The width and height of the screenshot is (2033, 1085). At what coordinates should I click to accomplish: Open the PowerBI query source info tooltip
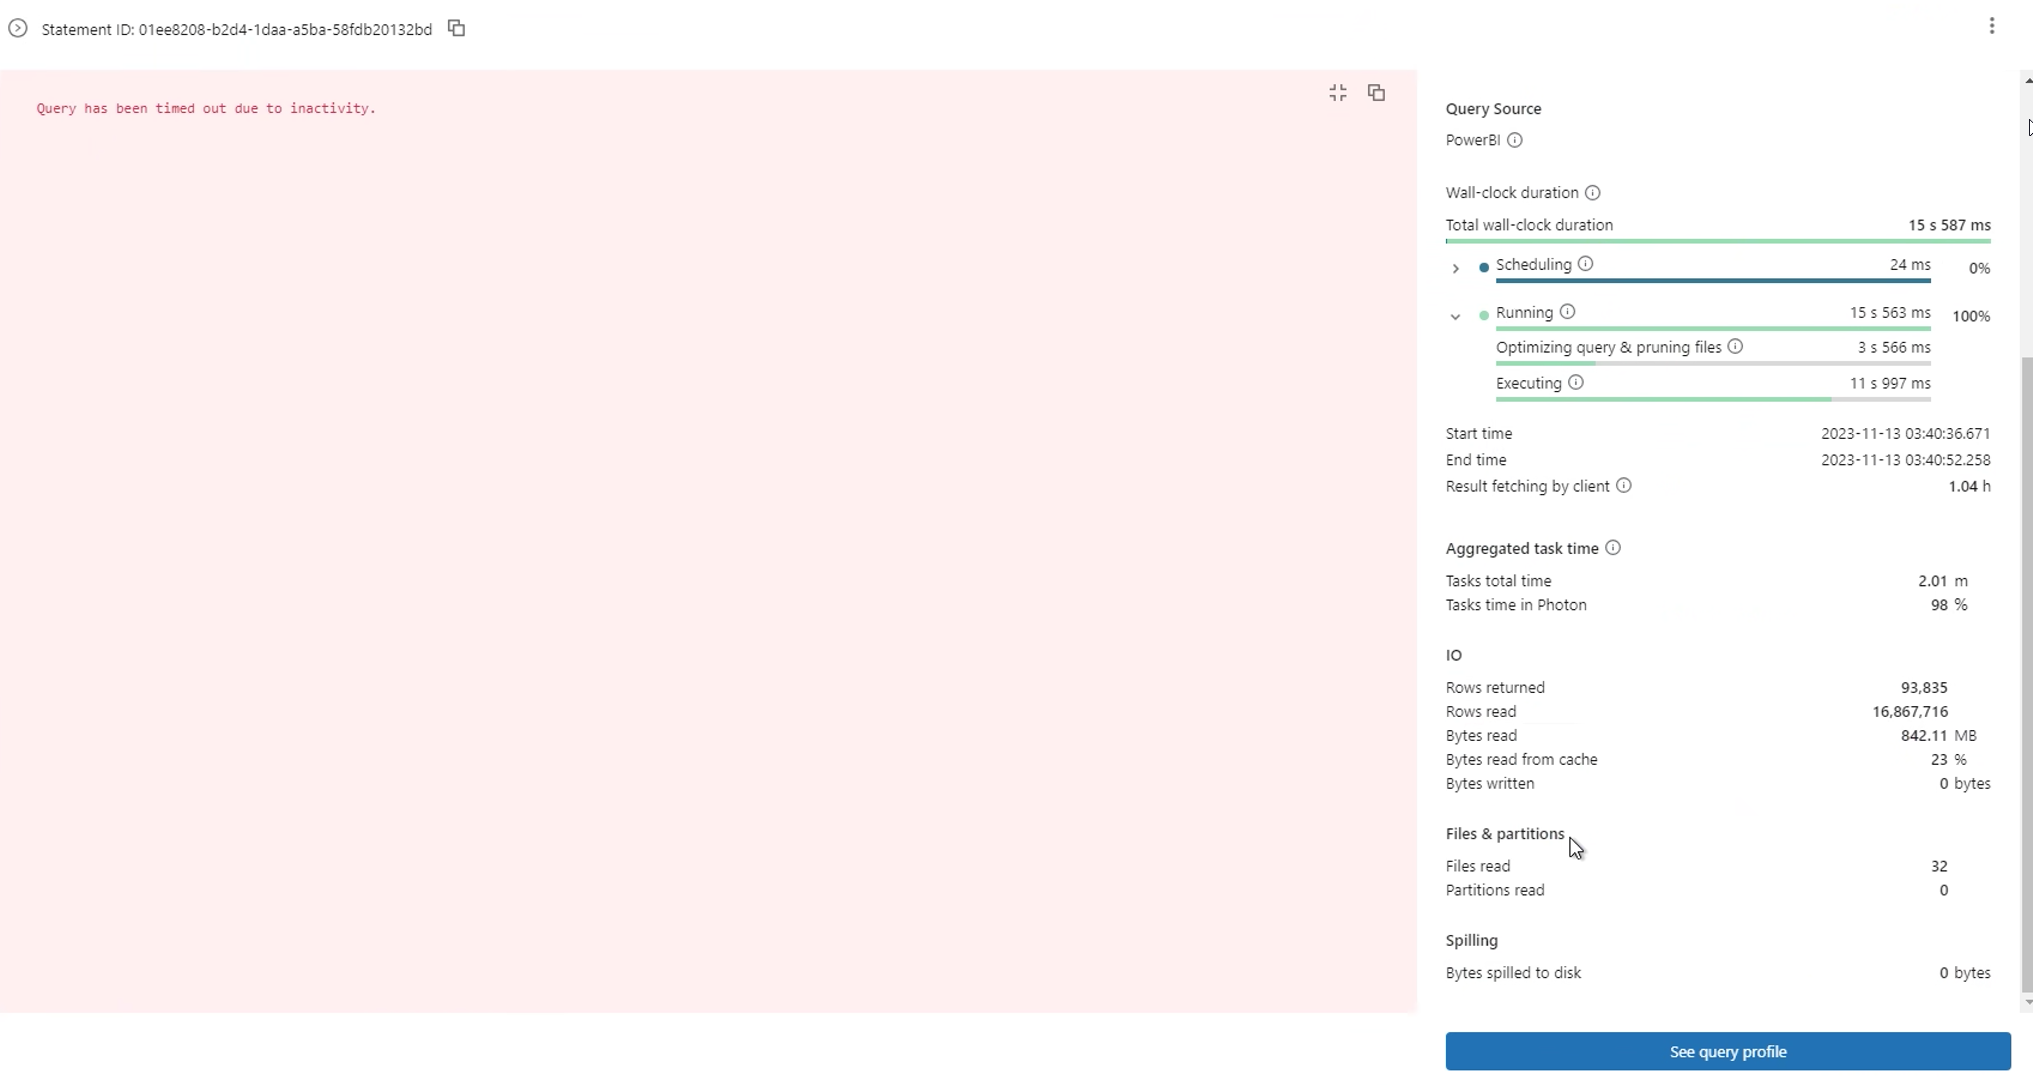[x=1513, y=140]
